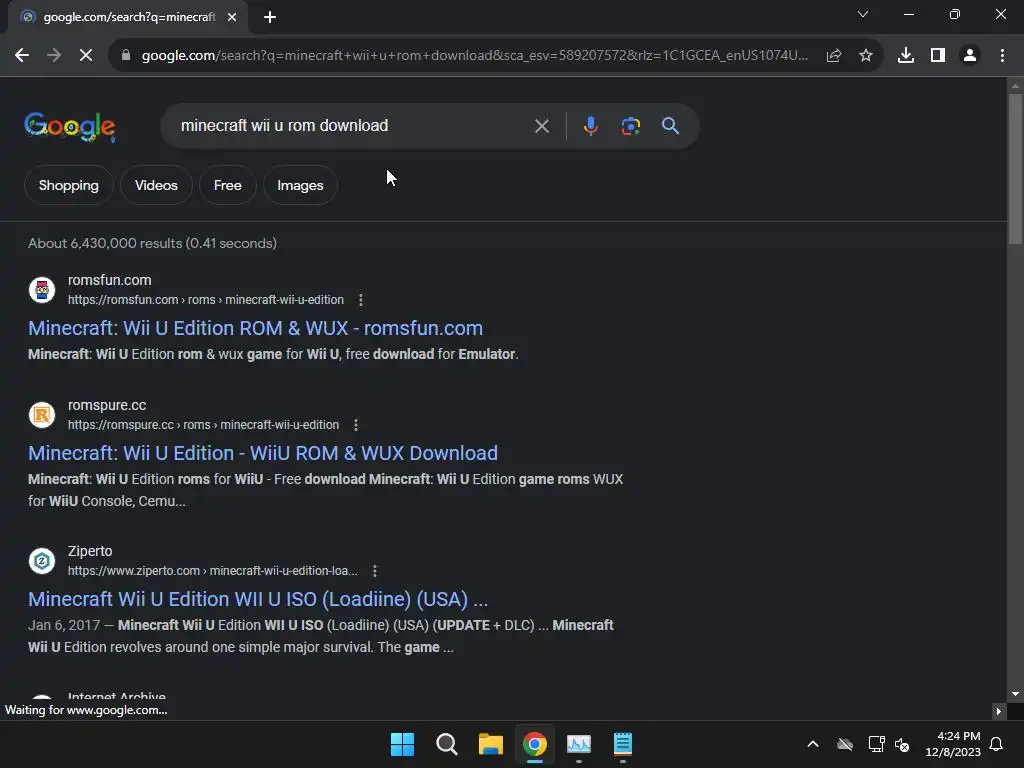Click the romspure.cc site favicon
This screenshot has width=1024, height=768.
pos(42,415)
